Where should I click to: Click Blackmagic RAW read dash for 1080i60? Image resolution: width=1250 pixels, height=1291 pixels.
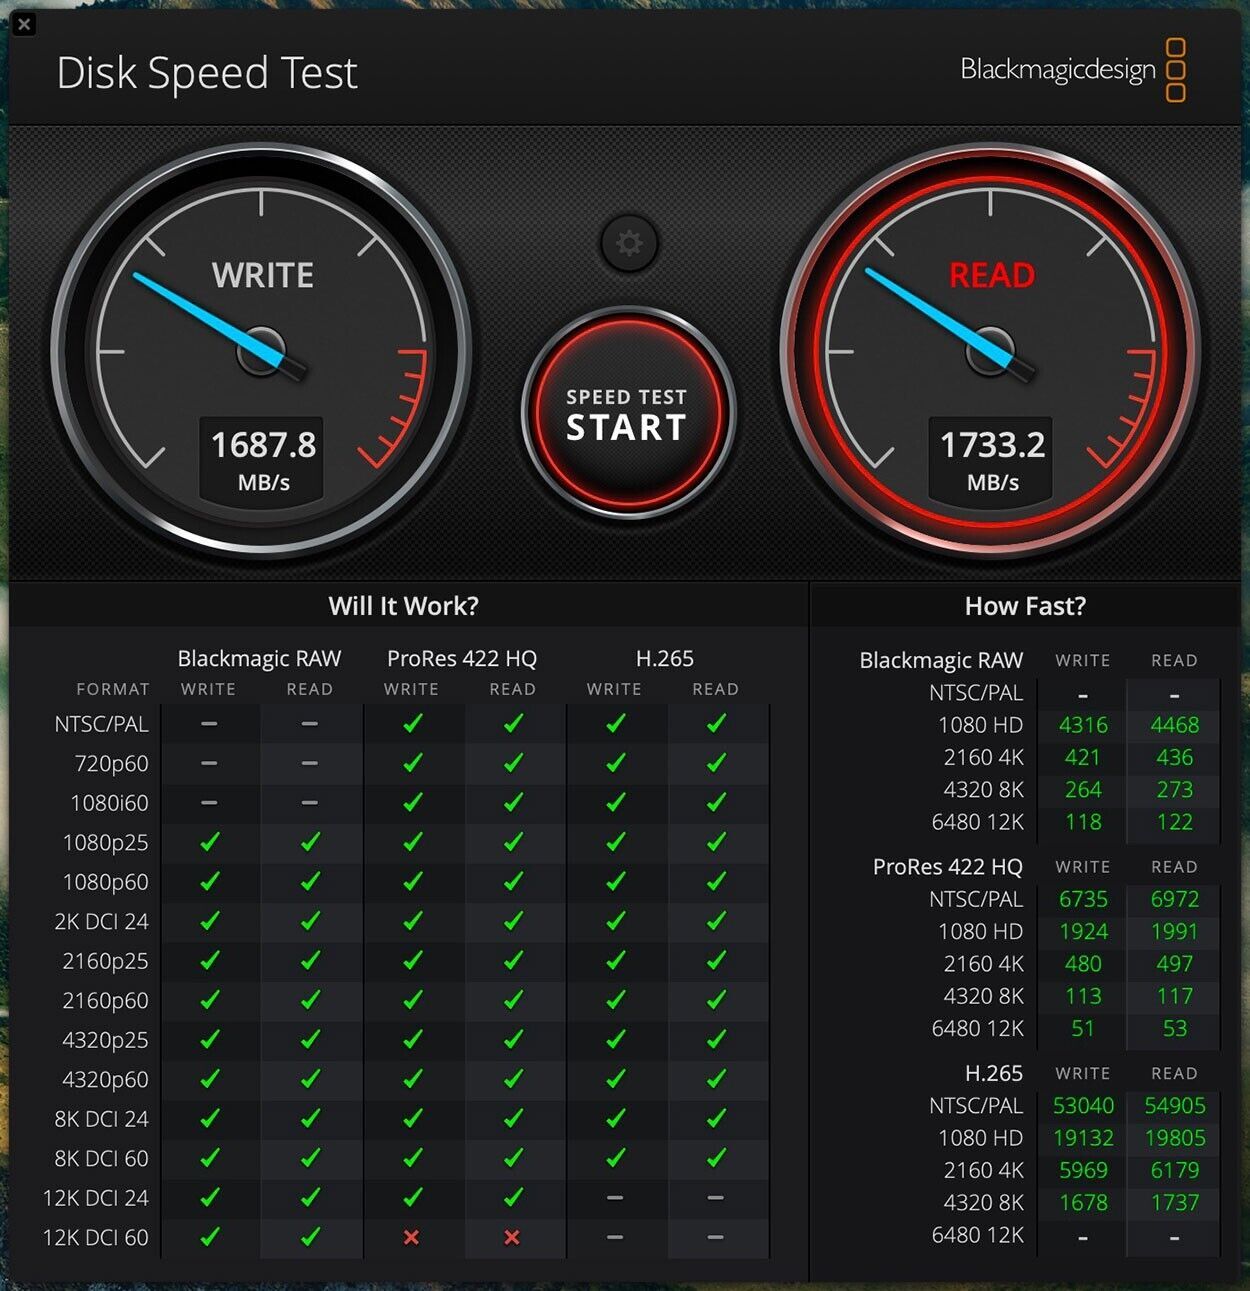(x=310, y=802)
